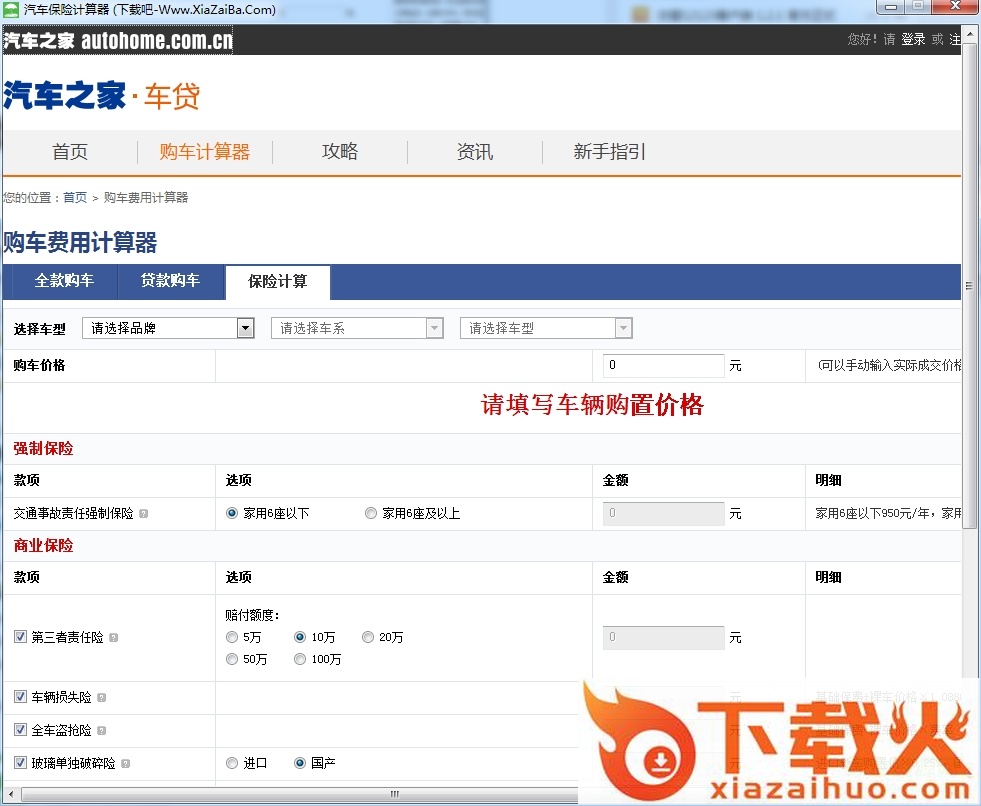Click the 登录 link
The width and height of the screenshot is (981, 806).
[x=913, y=39]
